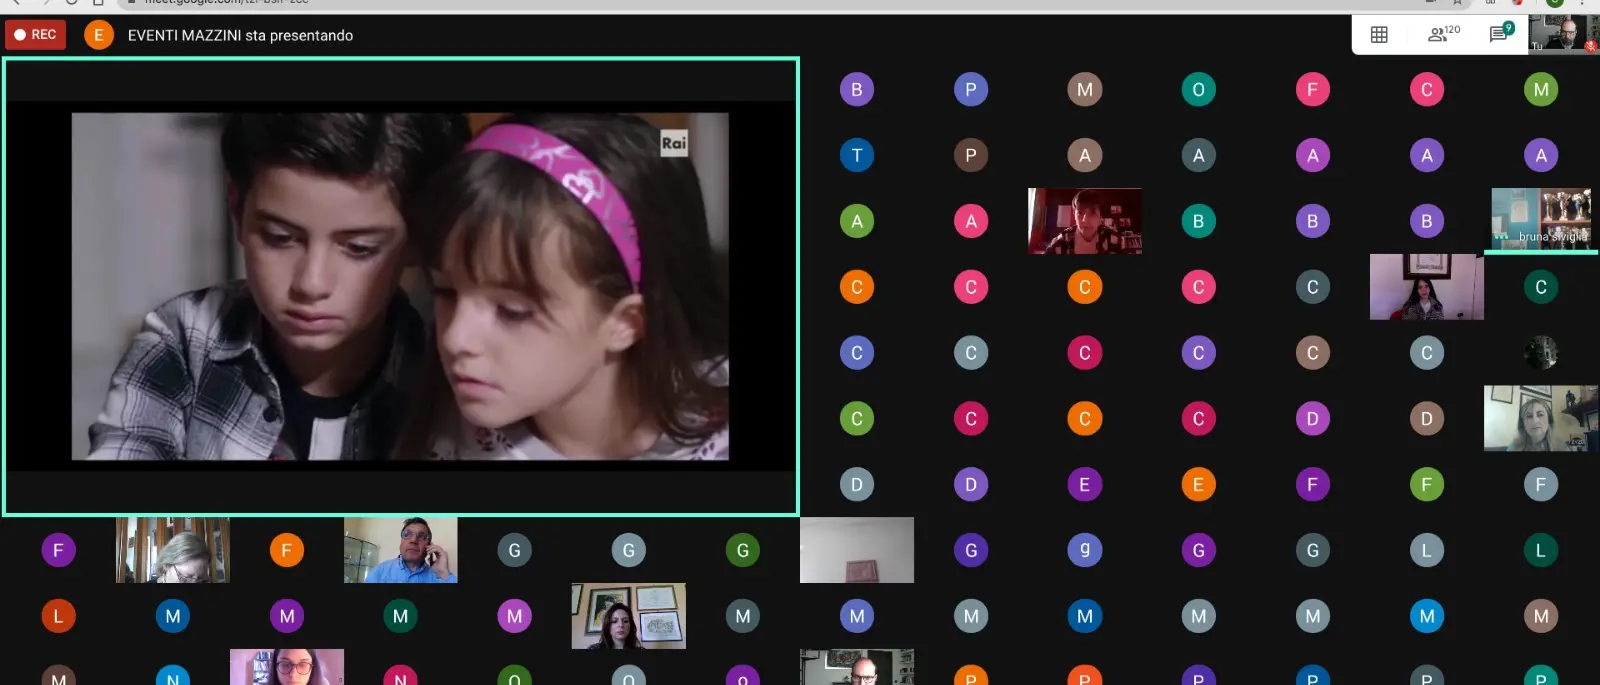Viewport: 1600px width, 685px height.
Task: Click the blue T participant avatar
Action: (857, 155)
